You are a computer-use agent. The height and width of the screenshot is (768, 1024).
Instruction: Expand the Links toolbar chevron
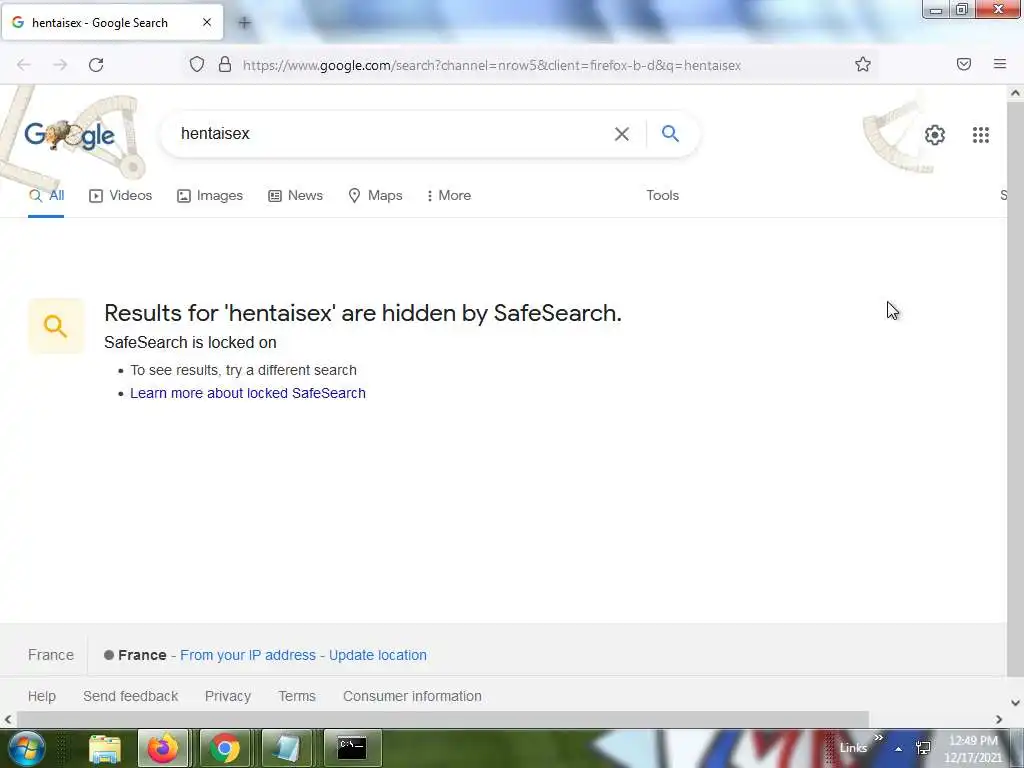(878, 738)
